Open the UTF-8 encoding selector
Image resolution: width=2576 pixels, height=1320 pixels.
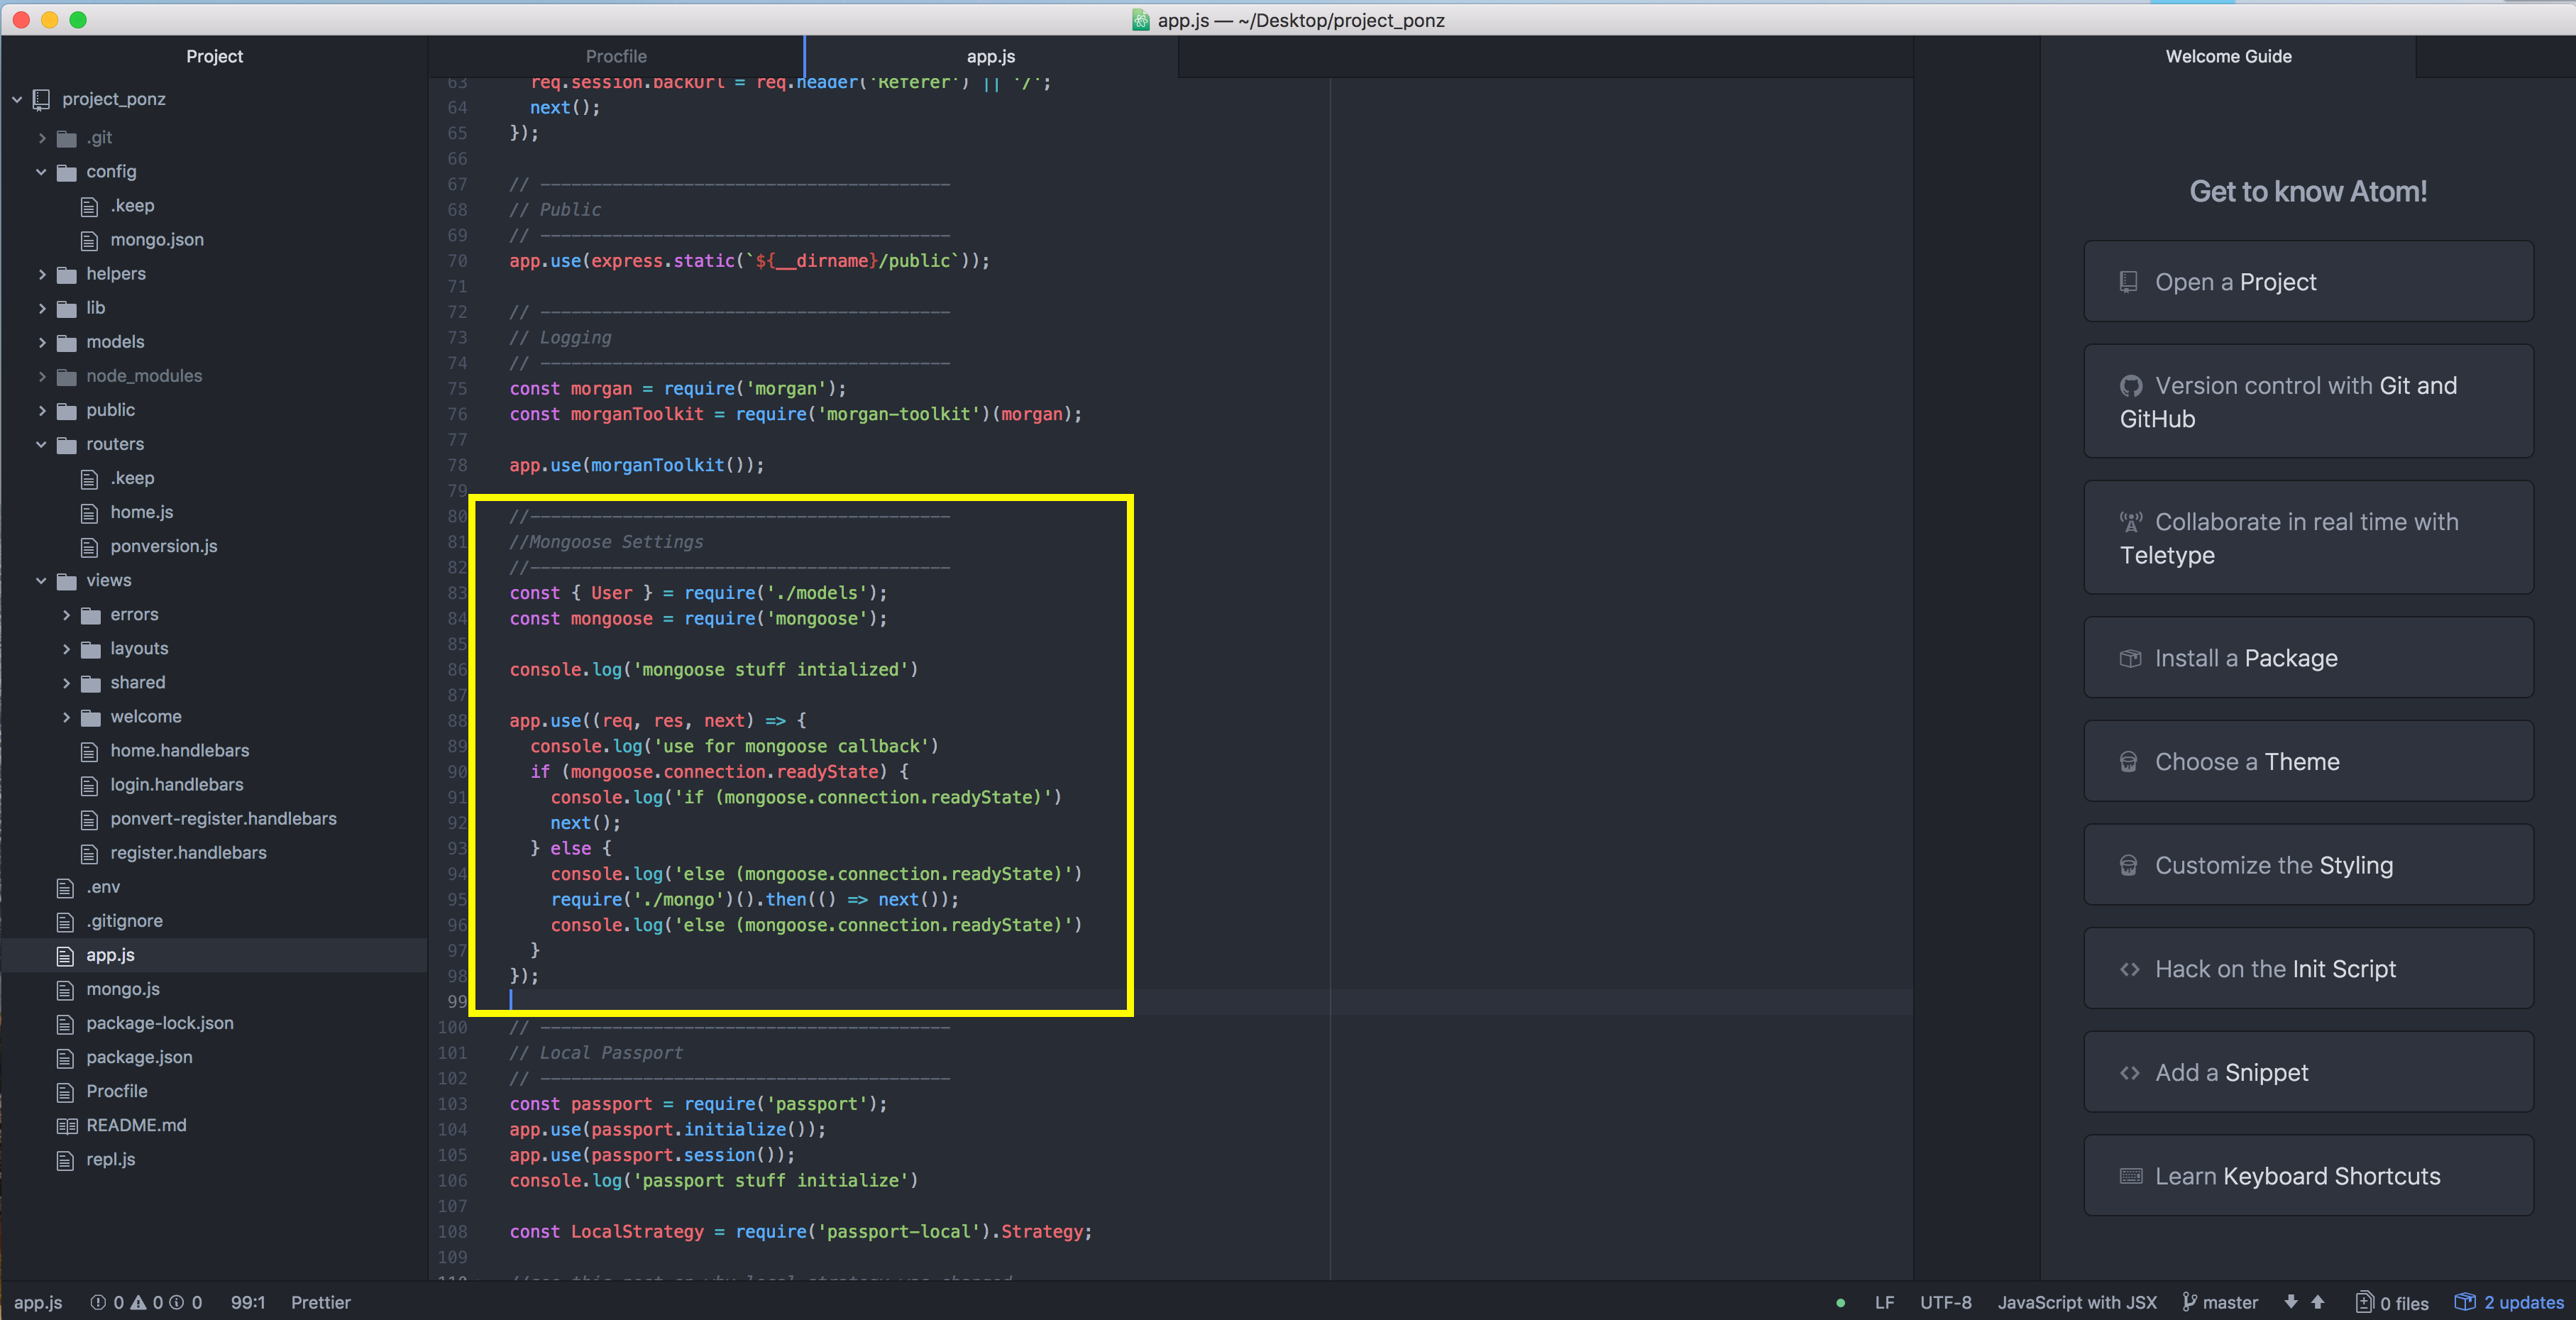click(x=1945, y=1302)
